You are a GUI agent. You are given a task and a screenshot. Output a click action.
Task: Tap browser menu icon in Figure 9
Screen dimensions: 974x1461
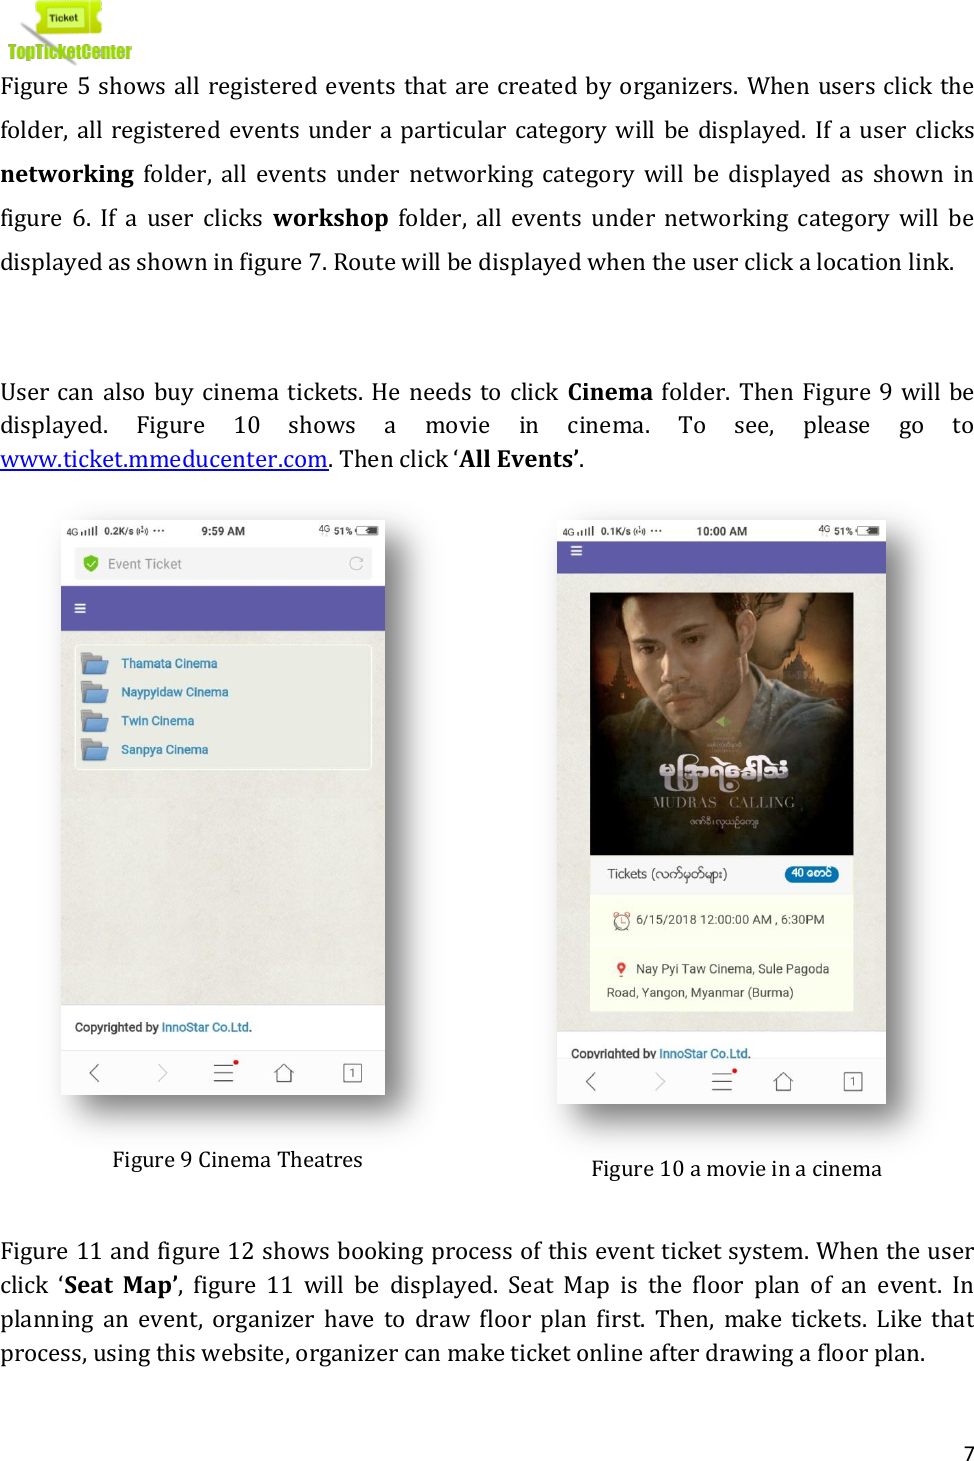pyautogui.click(x=224, y=1073)
